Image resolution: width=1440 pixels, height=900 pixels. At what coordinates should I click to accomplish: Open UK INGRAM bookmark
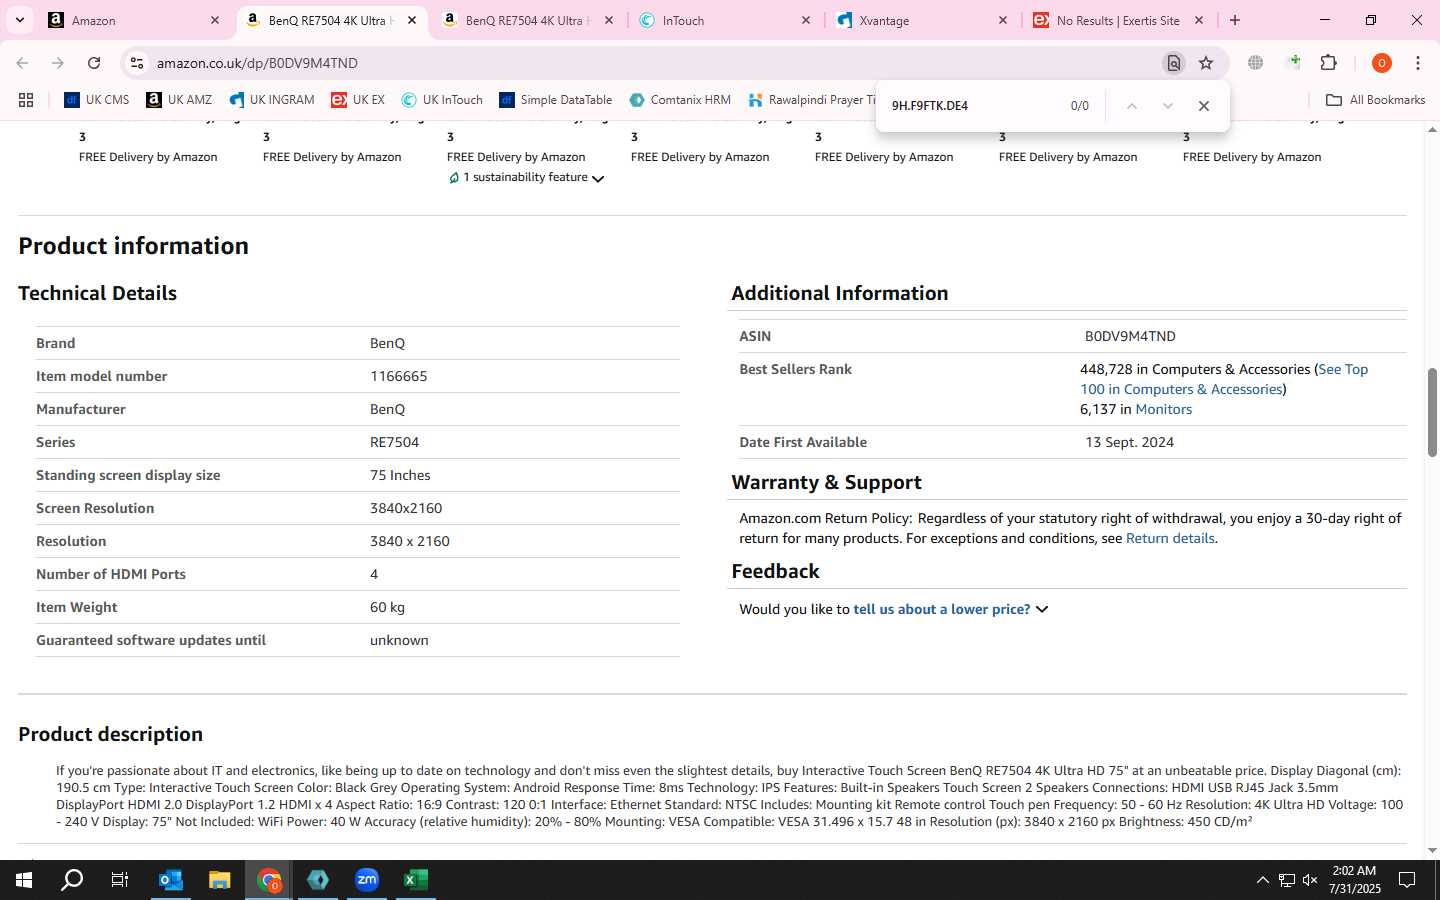coord(272,100)
